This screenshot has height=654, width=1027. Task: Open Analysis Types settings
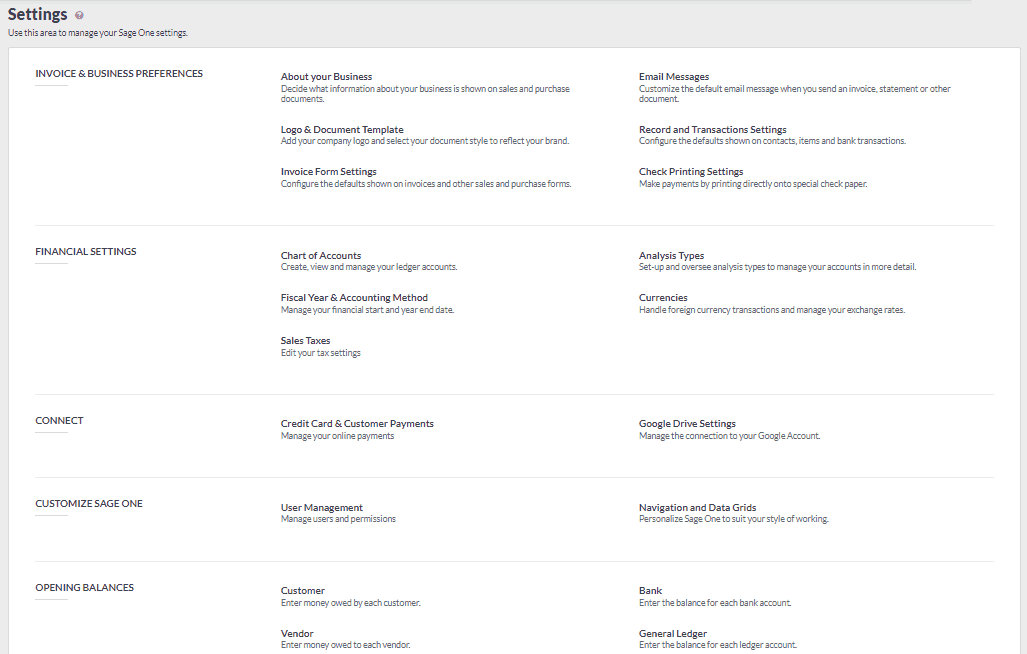pyautogui.click(x=672, y=255)
